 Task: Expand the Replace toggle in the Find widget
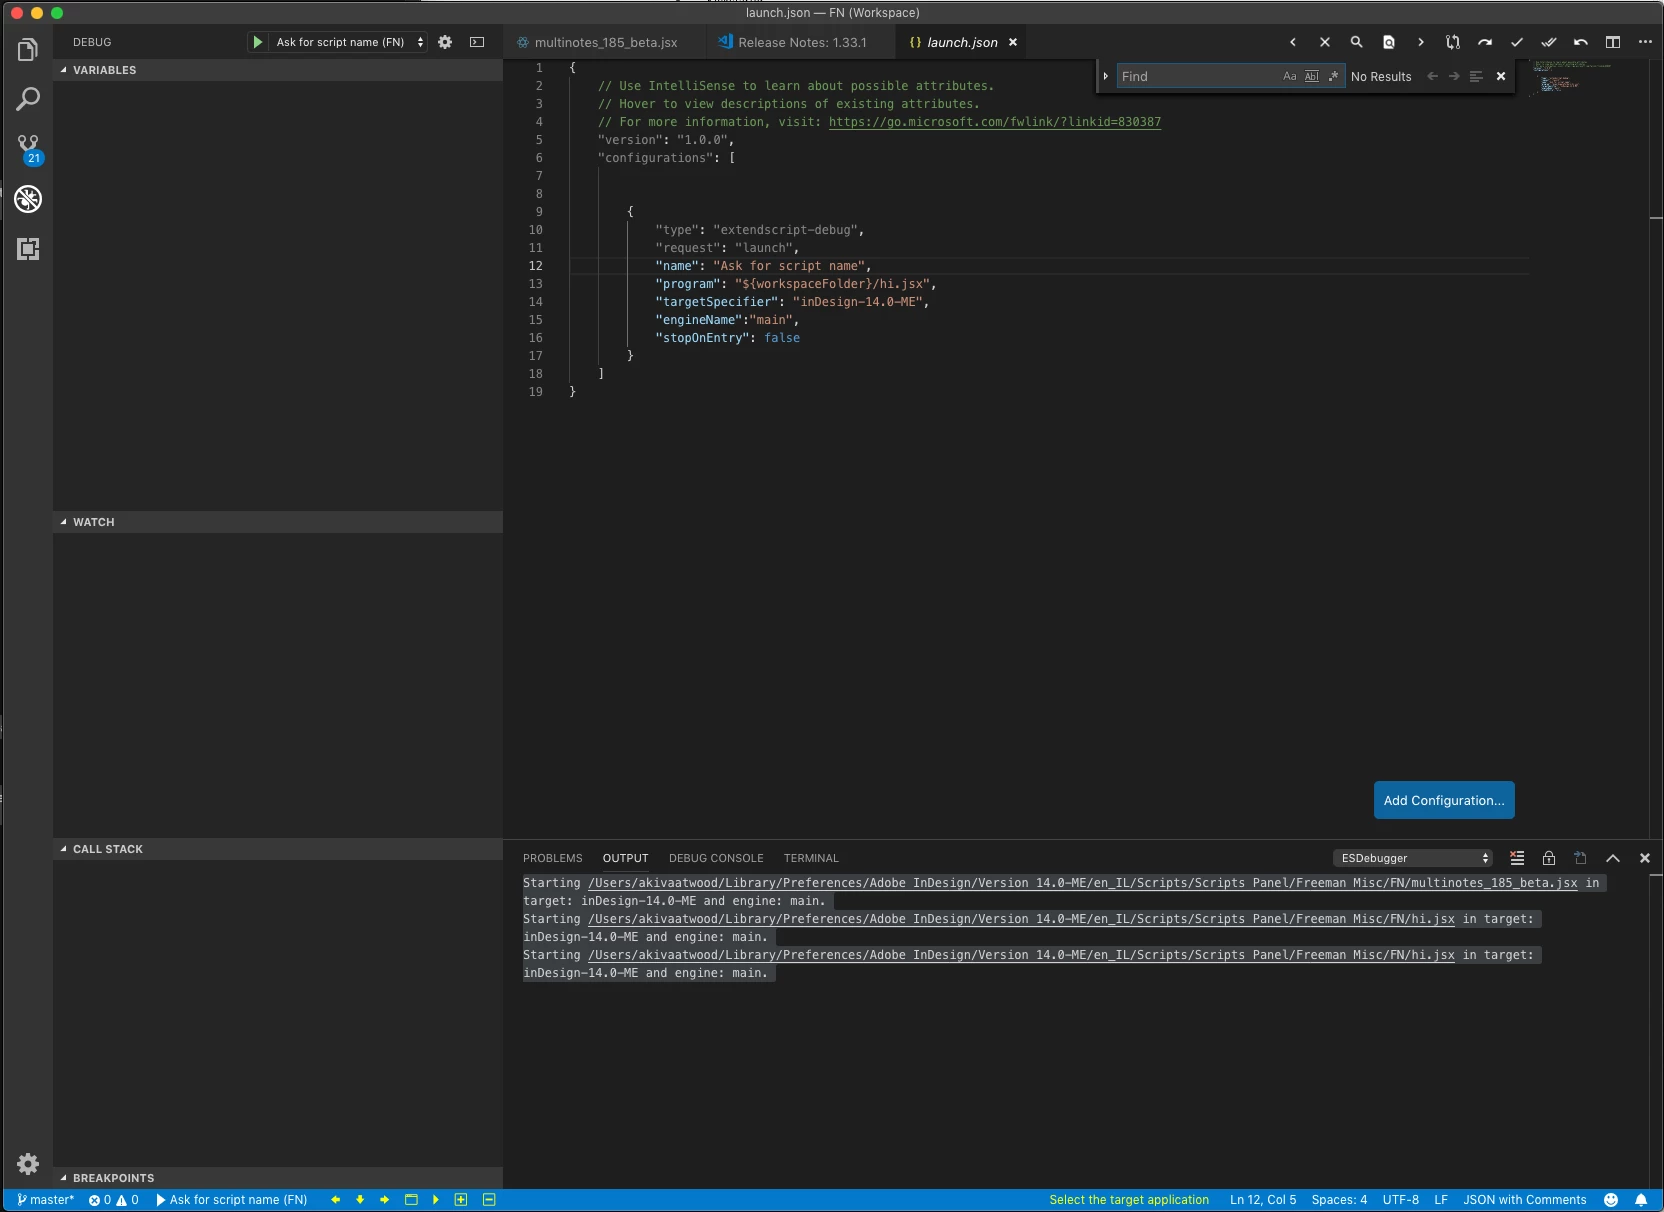click(1106, 76)
